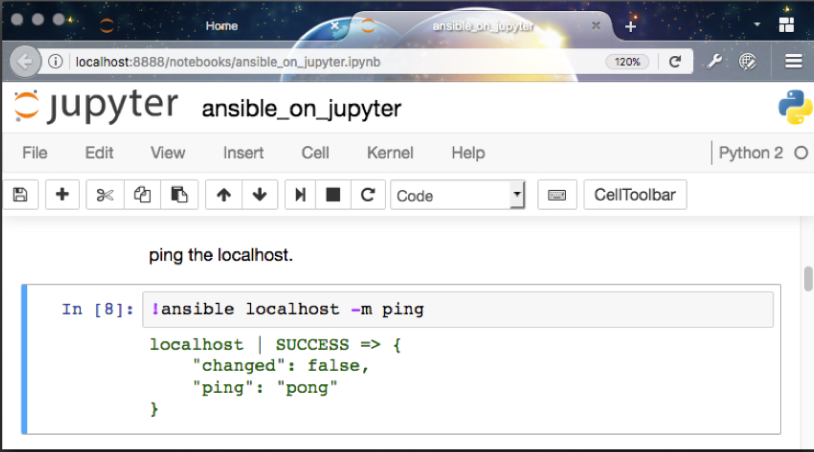
Task: Click the CellToolbar button
Action: 635,195
